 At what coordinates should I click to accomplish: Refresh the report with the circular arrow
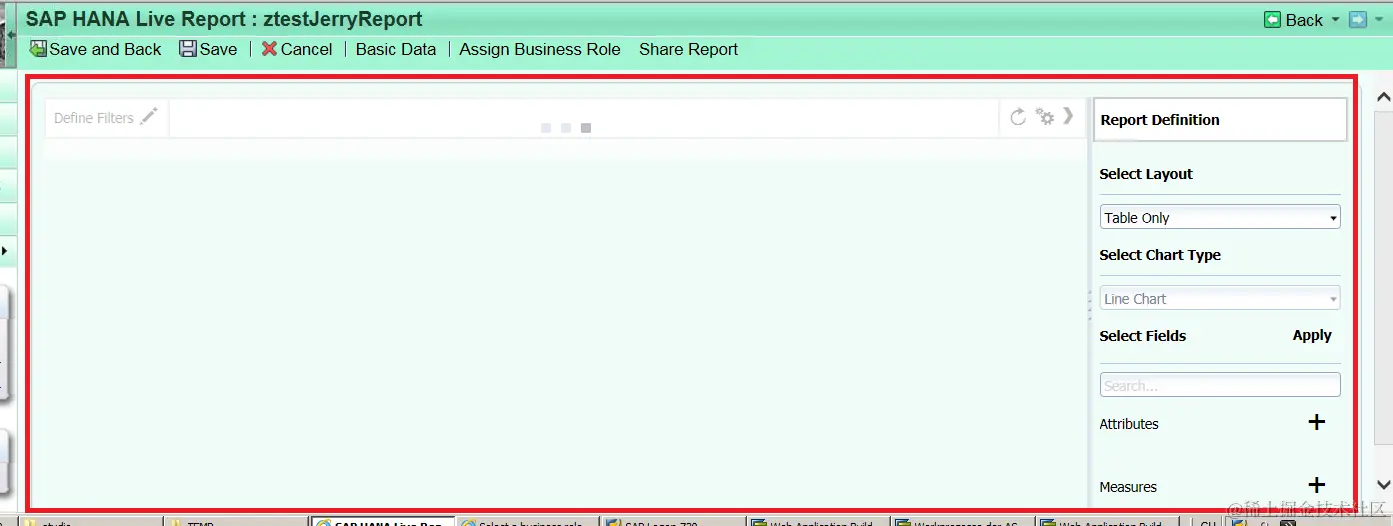point(1018,117)
